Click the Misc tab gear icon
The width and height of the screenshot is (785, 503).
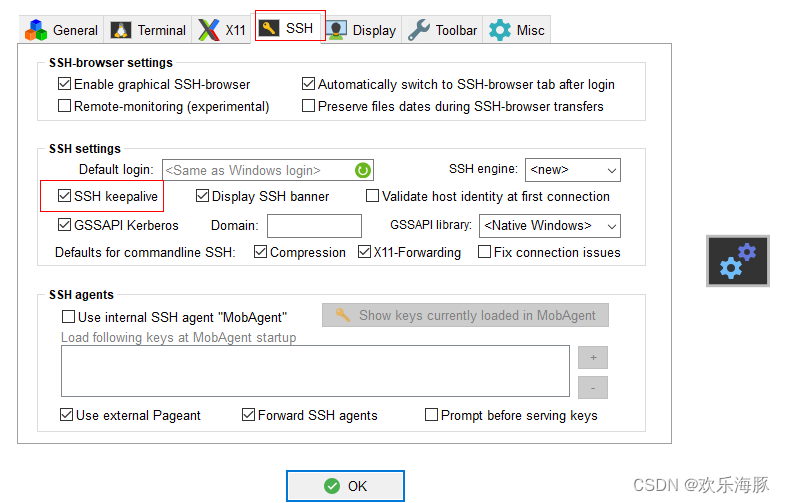[x=500, y=30]
